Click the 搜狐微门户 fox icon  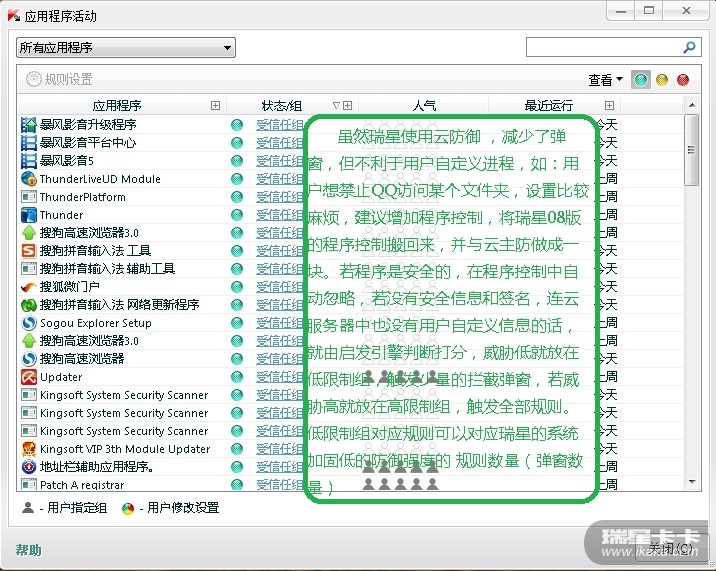pyautogui.click(x=28, y=287)
